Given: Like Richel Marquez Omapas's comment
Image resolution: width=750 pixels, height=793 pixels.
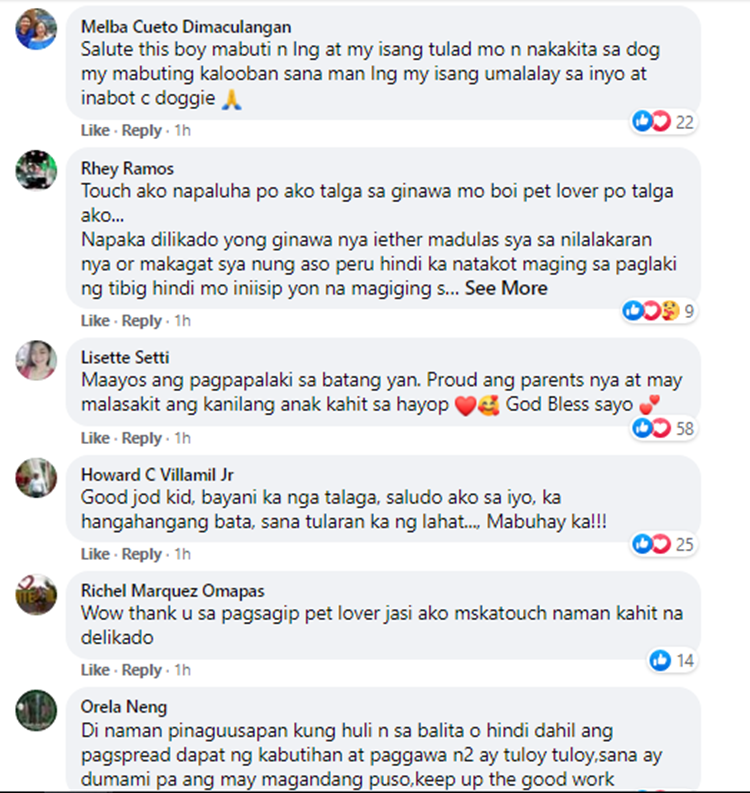Looking at the screenshot, I should coord(95,670).
